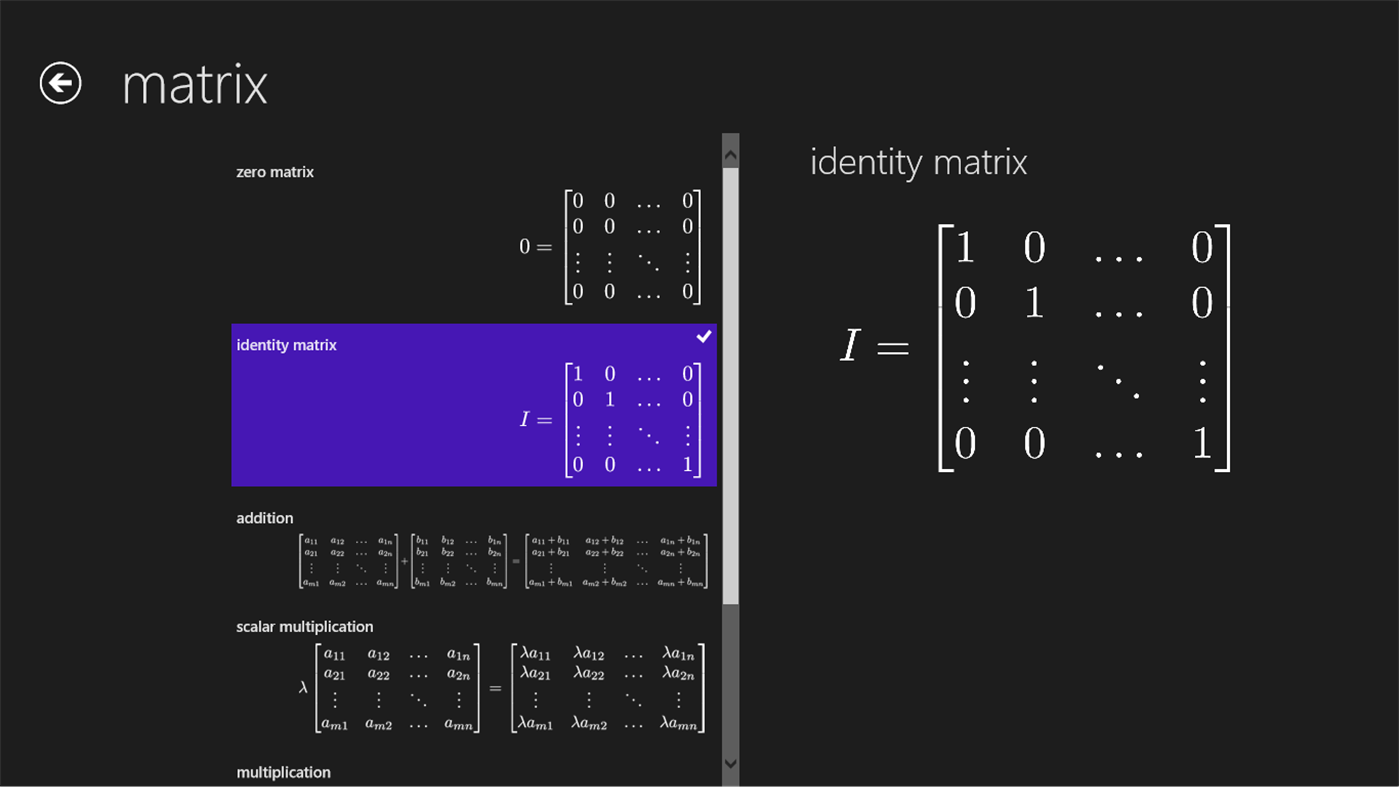Click the back arrow navigation icon
Image resolution: width=1399 pixels, height=787 pixels.
59,83
